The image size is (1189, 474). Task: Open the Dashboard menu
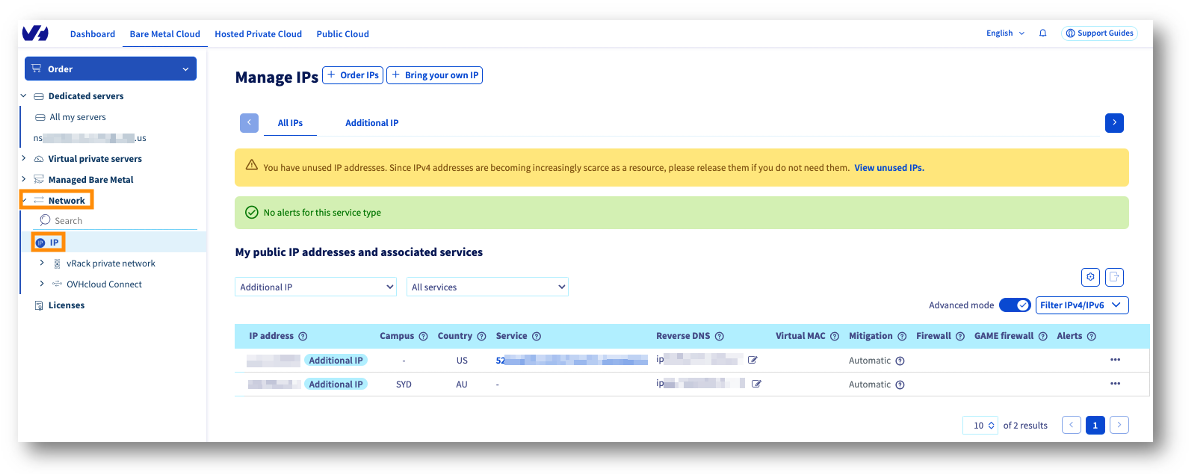[x=93, y=34]
